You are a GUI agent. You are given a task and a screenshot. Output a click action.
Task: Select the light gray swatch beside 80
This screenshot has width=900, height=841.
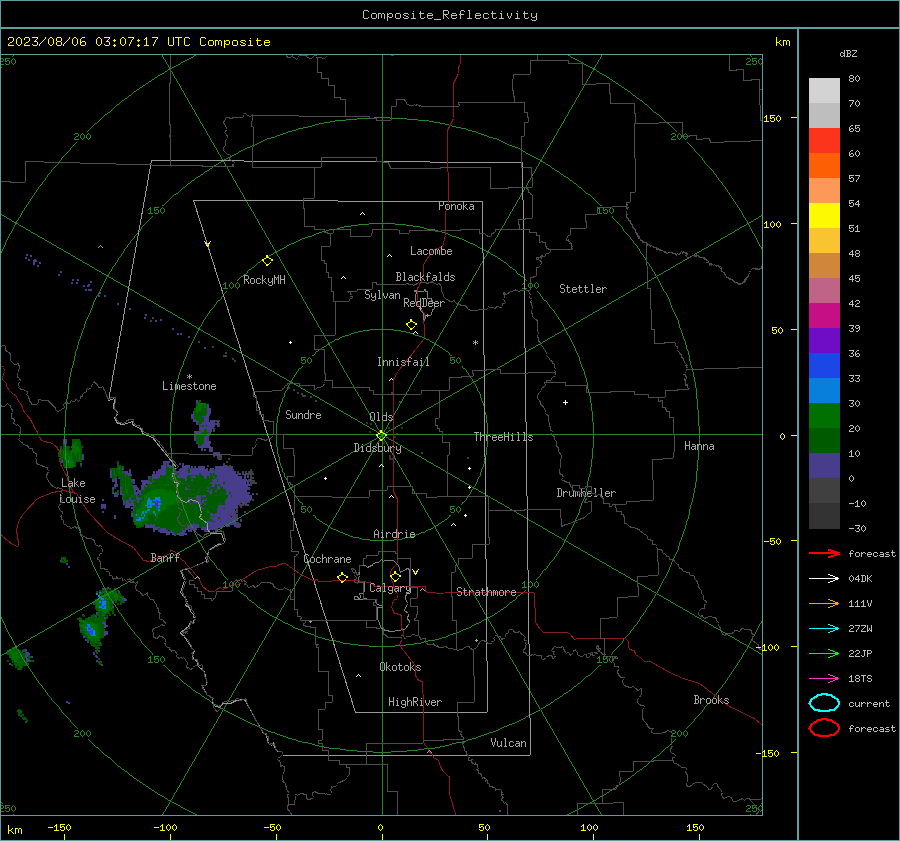click(824, 91)
